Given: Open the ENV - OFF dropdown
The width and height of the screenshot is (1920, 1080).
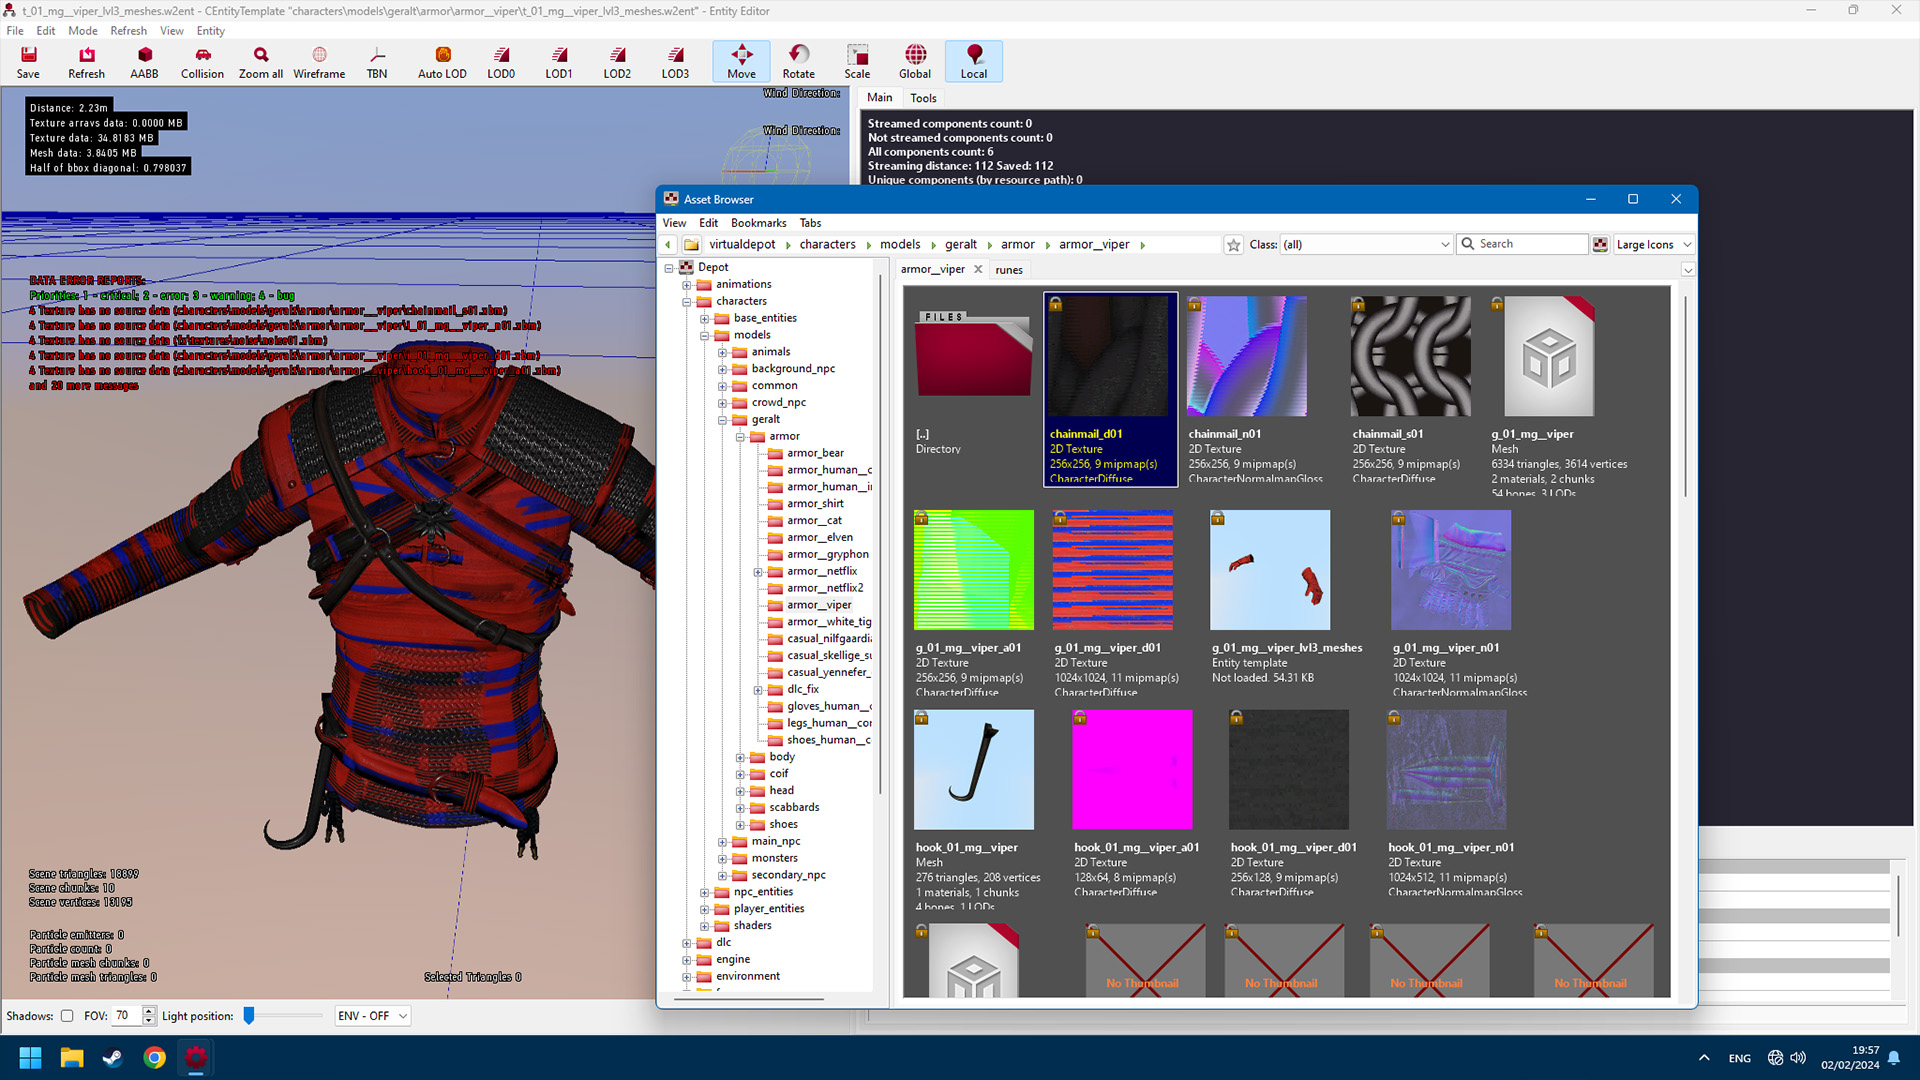Looking at the screenshot, I should pyautogui.click(x=372, y=1016).
